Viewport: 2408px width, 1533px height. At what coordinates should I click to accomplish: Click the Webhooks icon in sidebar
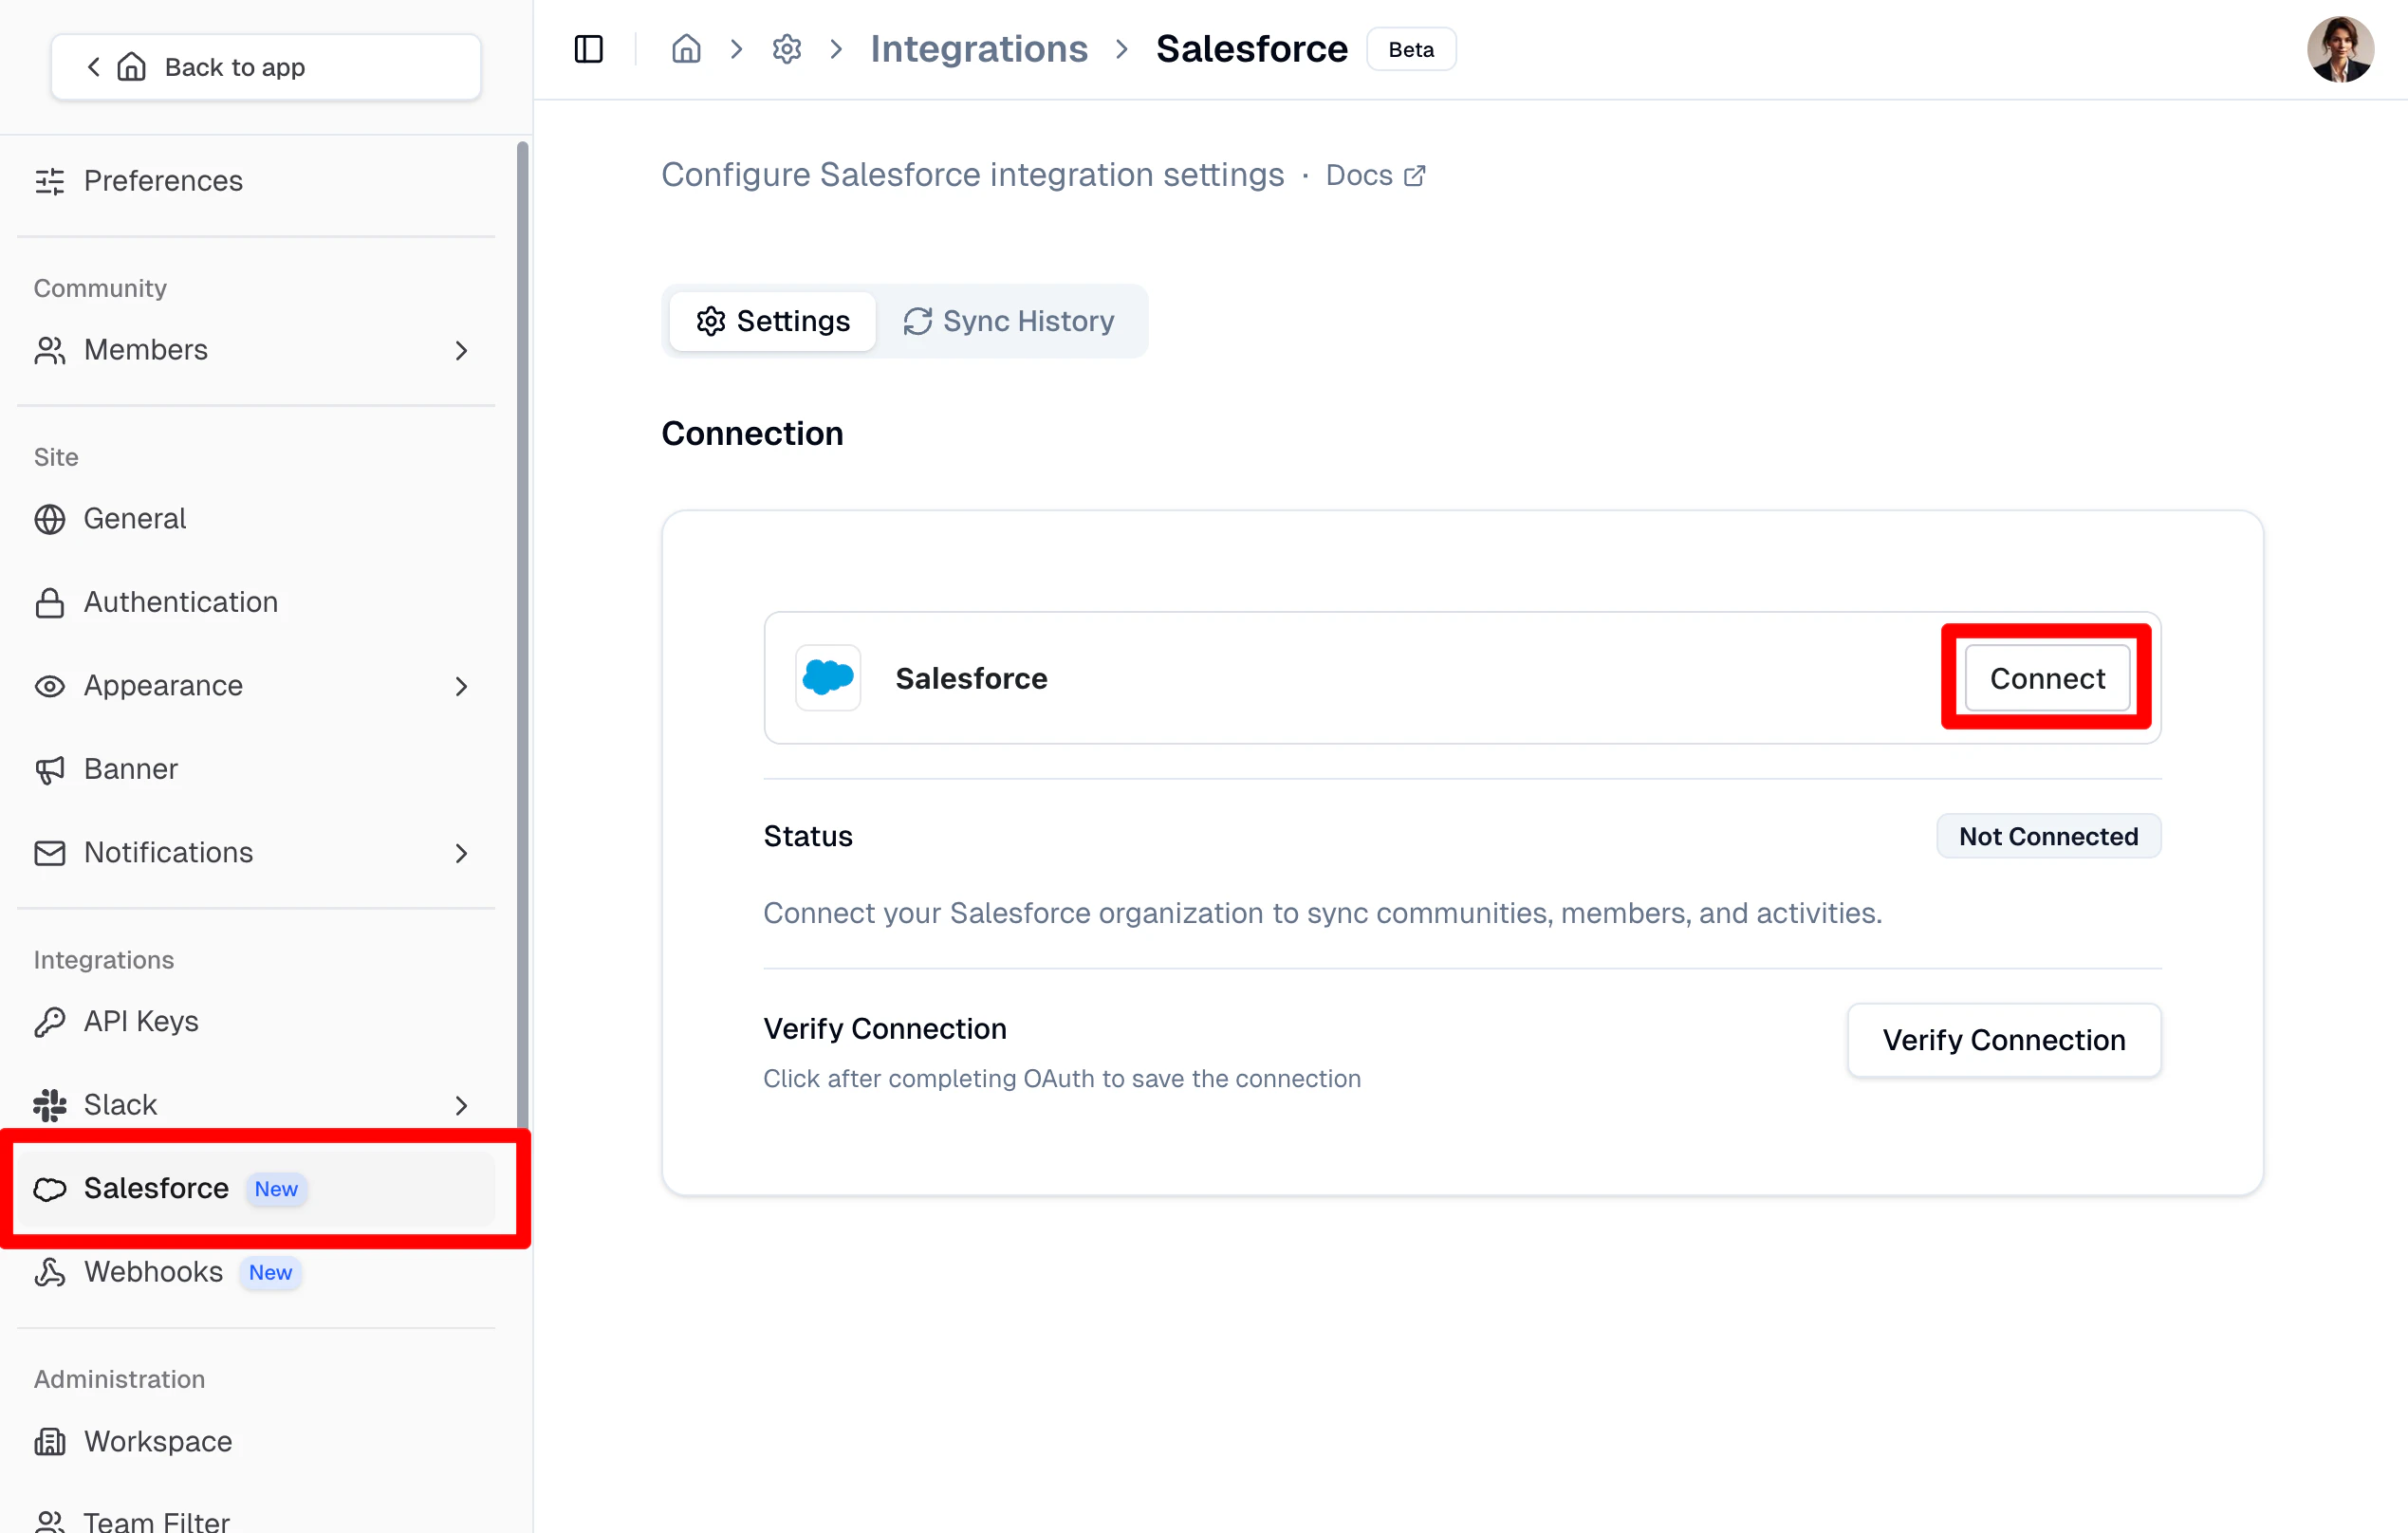tap(50, 1272)
